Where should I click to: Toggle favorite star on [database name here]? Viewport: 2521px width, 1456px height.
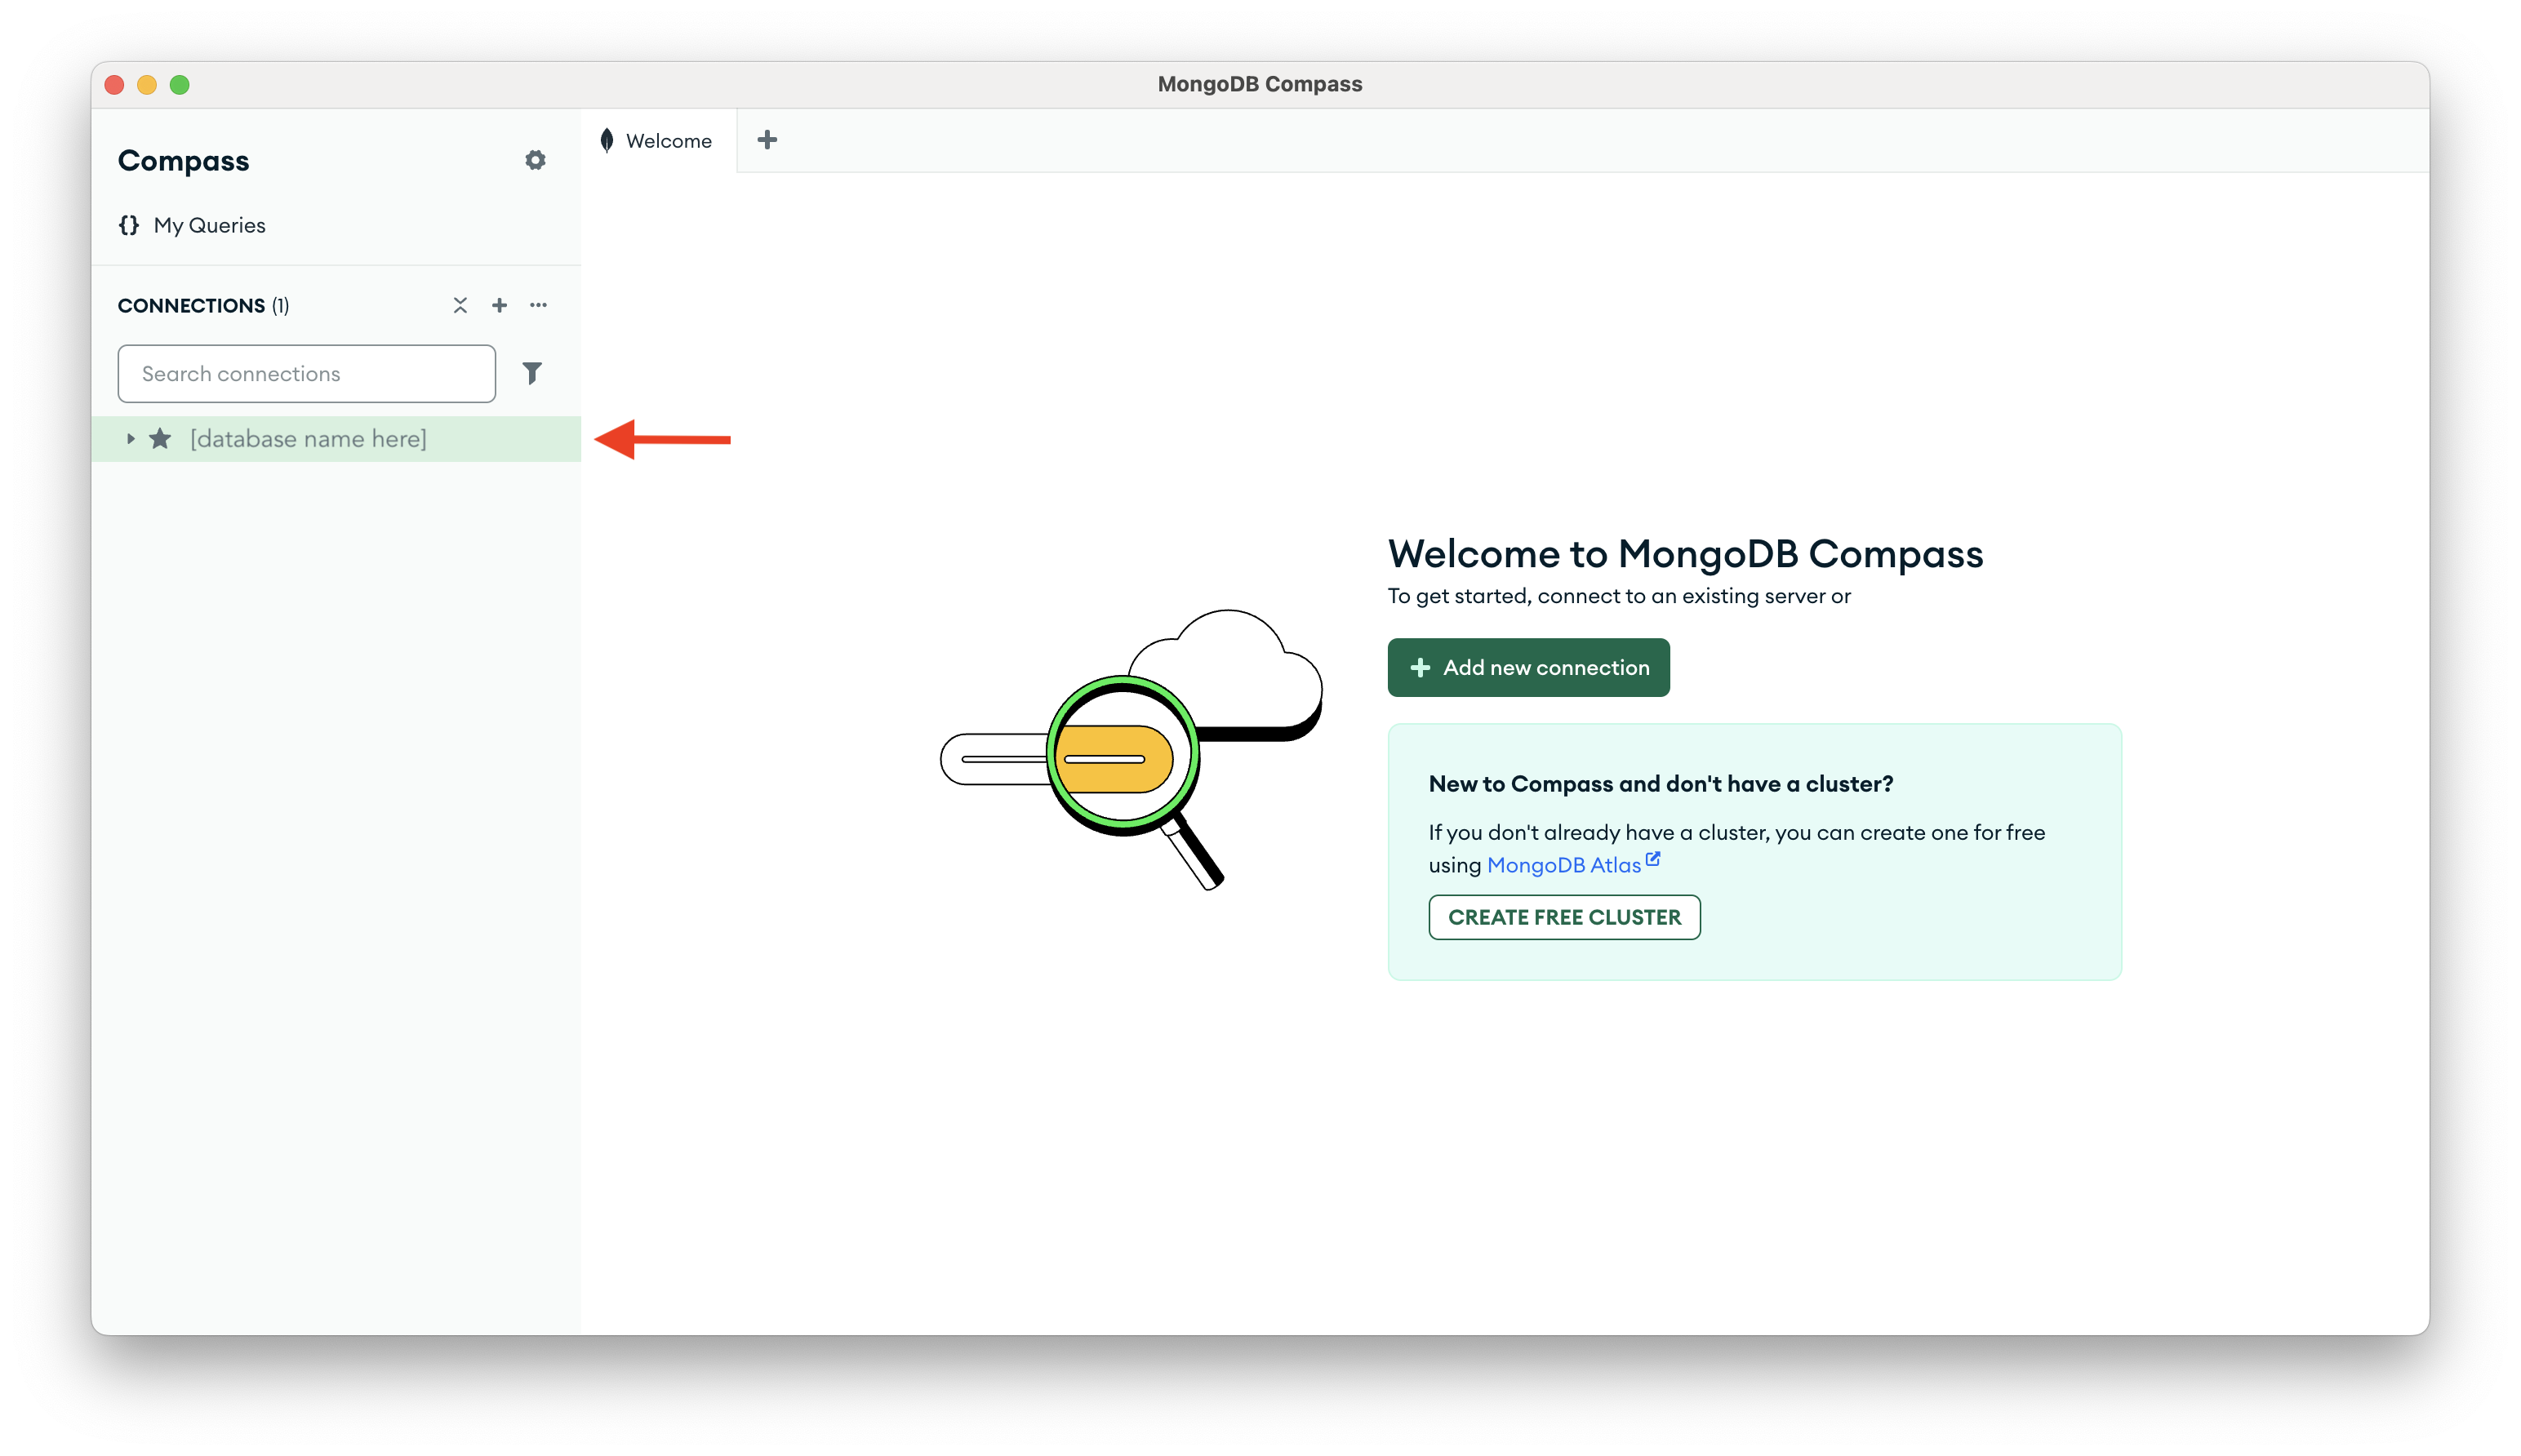coord(160,438)
